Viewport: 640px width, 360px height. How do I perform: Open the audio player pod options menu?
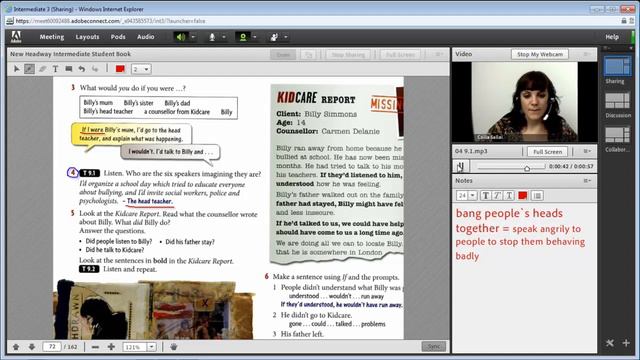point(587,151)
